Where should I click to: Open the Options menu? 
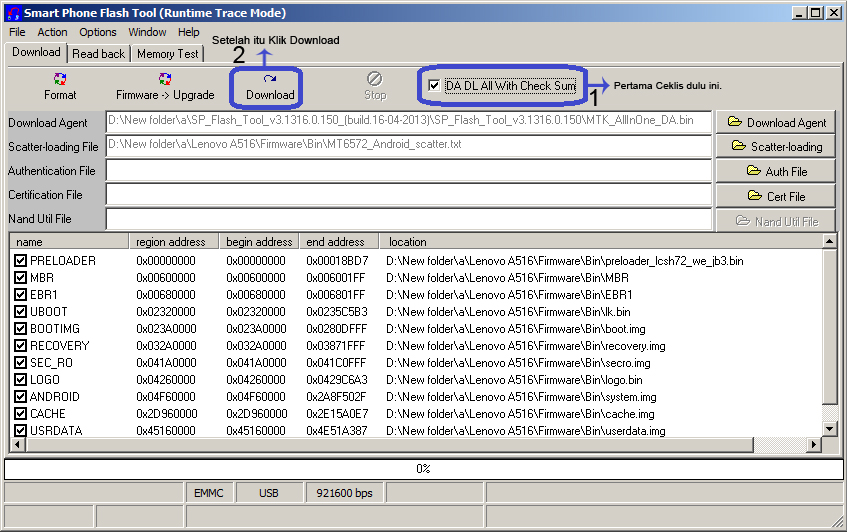click(x=98, y=32)
